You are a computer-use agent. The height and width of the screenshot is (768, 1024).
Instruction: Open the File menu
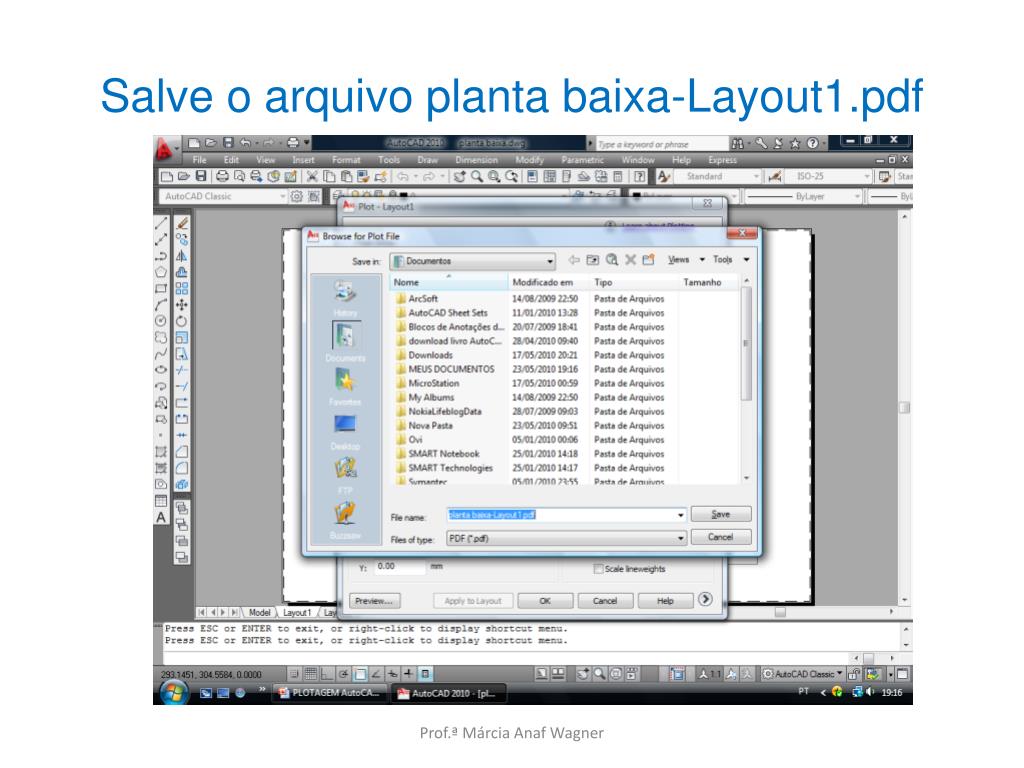(199, 160)
